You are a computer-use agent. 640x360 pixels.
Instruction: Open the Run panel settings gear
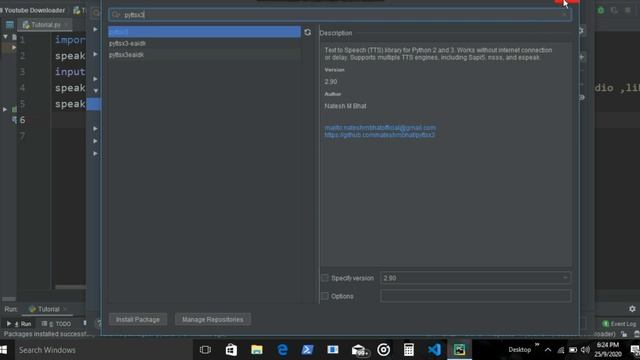coord(632,309)
